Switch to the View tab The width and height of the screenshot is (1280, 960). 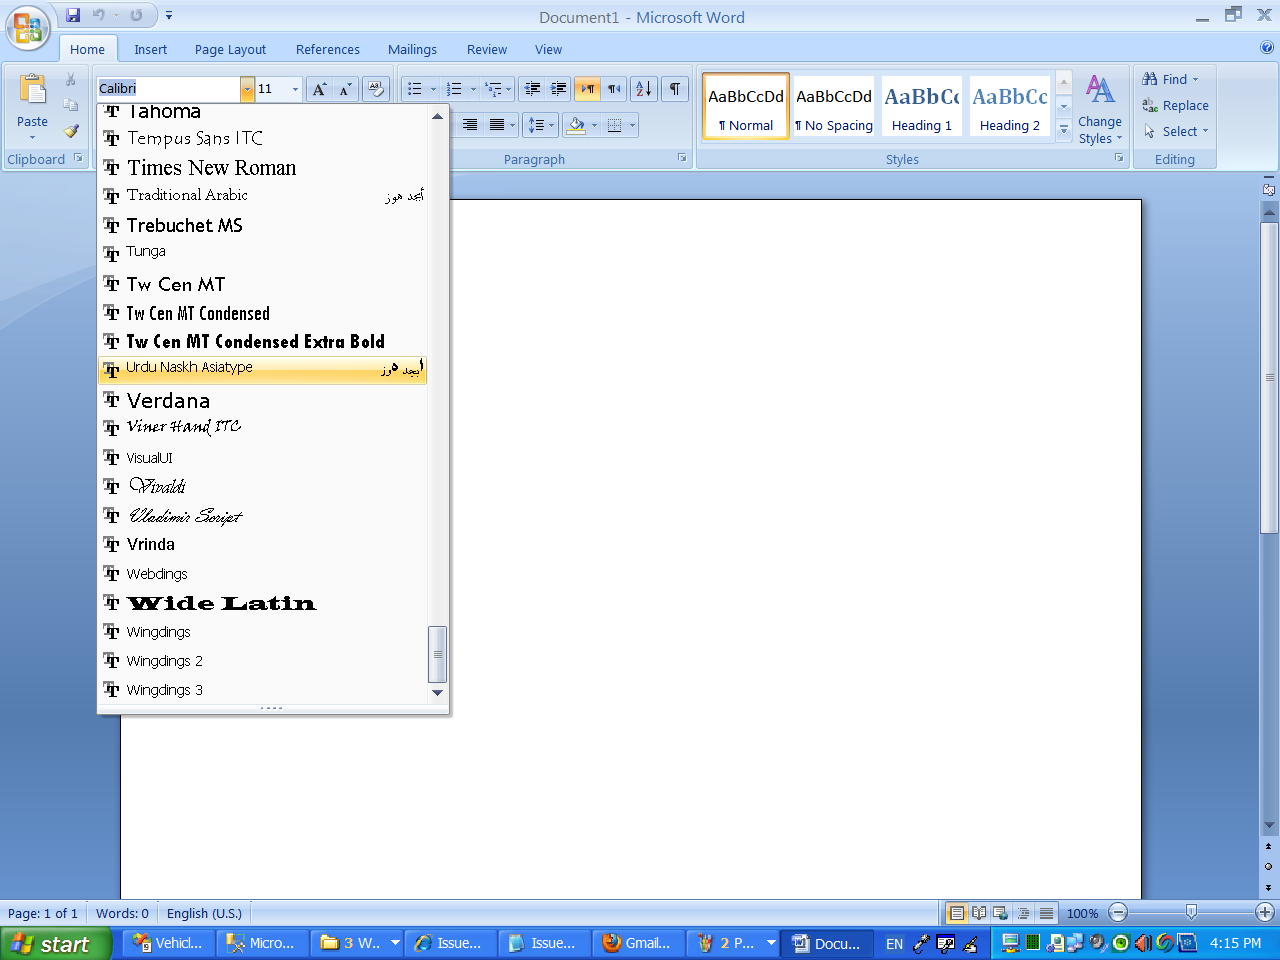(x=548, y=49)
